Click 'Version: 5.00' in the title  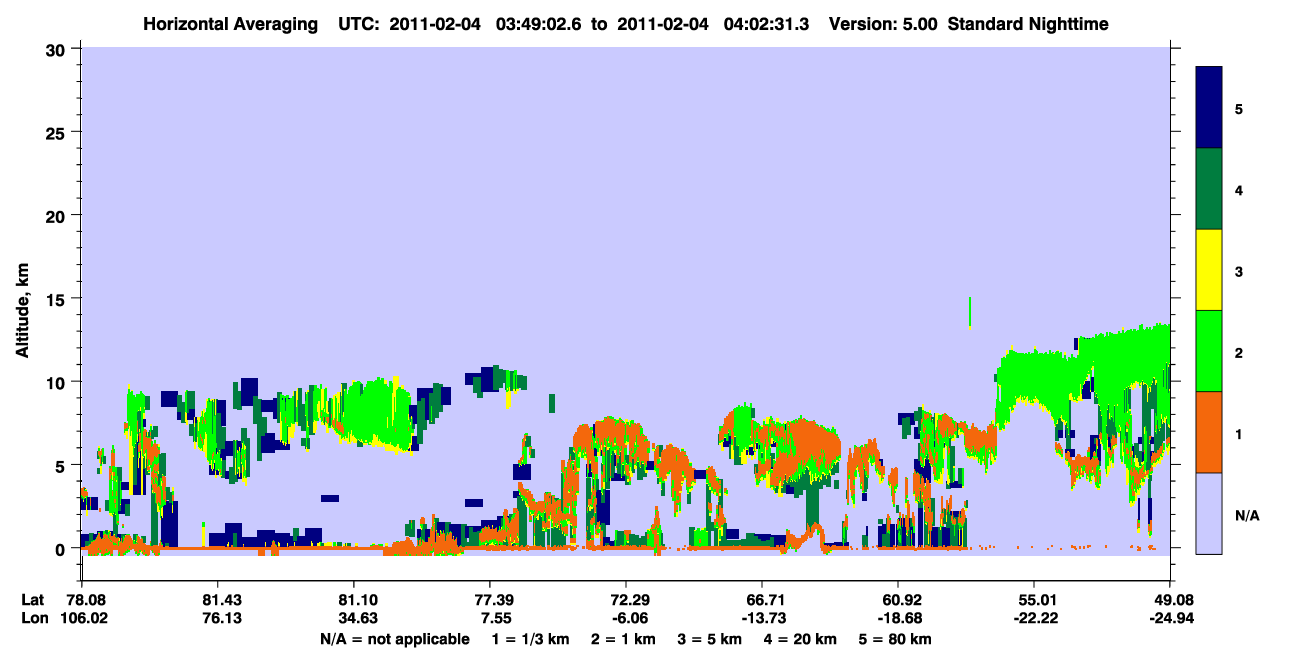point(883,23)
